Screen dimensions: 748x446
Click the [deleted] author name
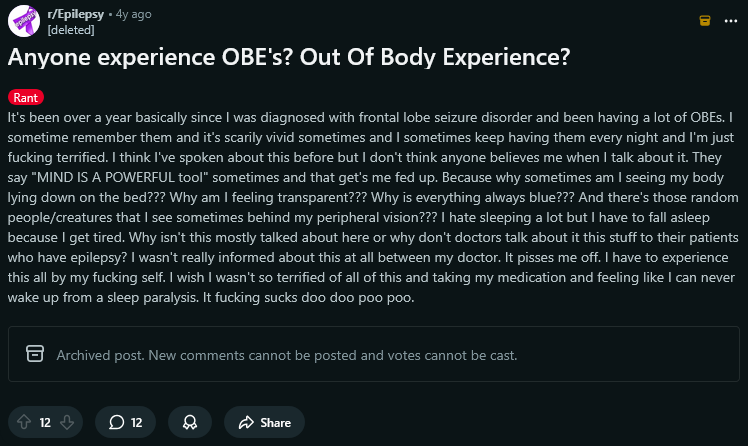pos(70,30)
